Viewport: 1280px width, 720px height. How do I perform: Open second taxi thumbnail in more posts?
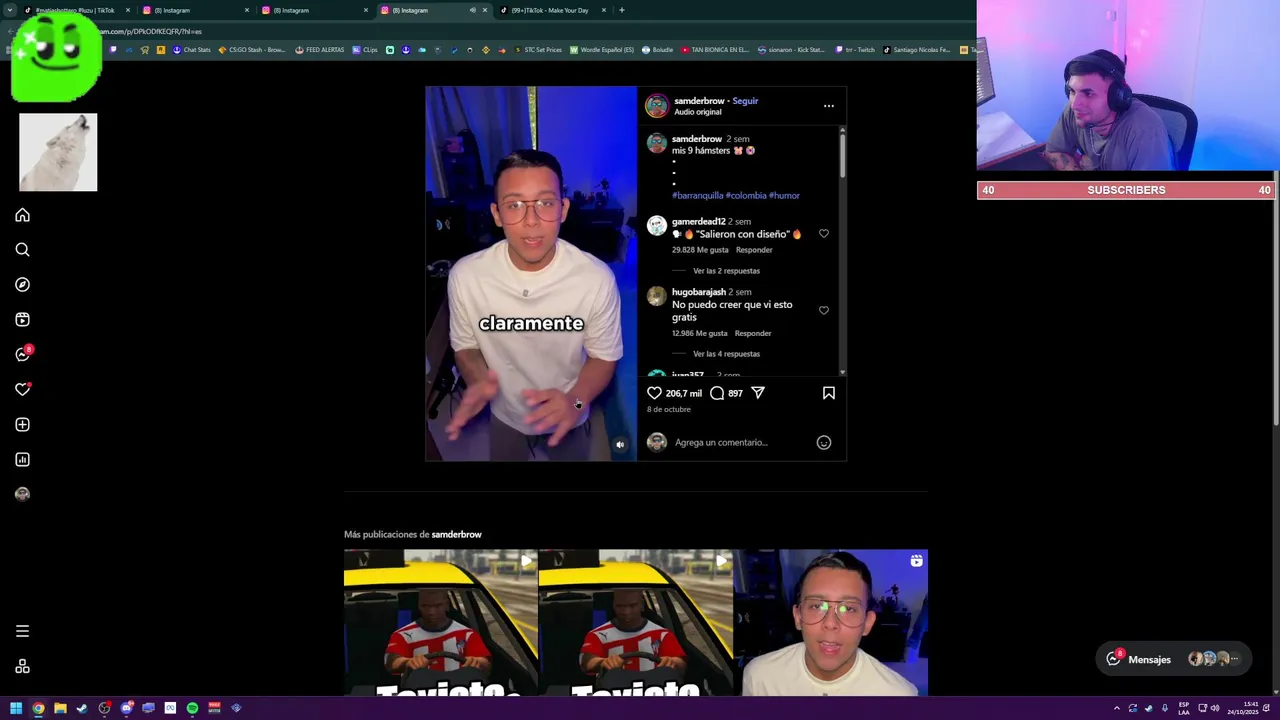635,622
